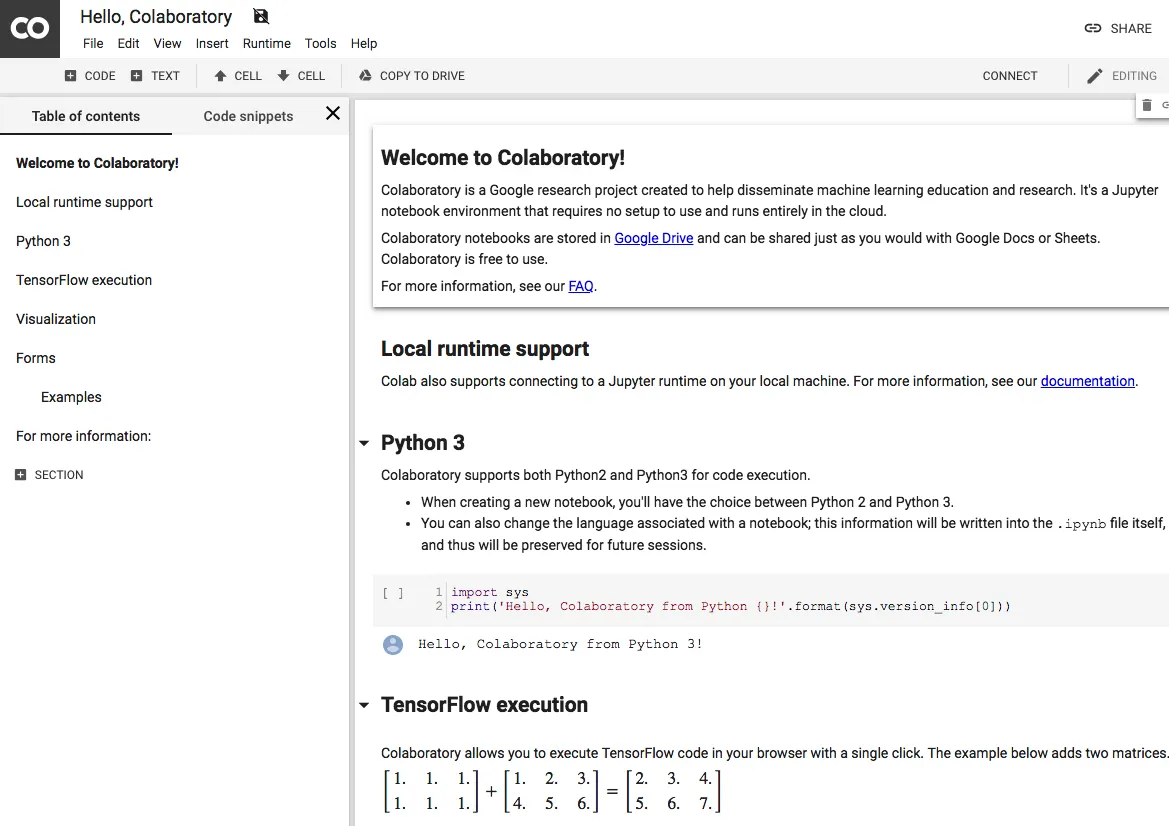1169x826 pixels.
Task: Click the SHARE button
Action: (1118, 28)
